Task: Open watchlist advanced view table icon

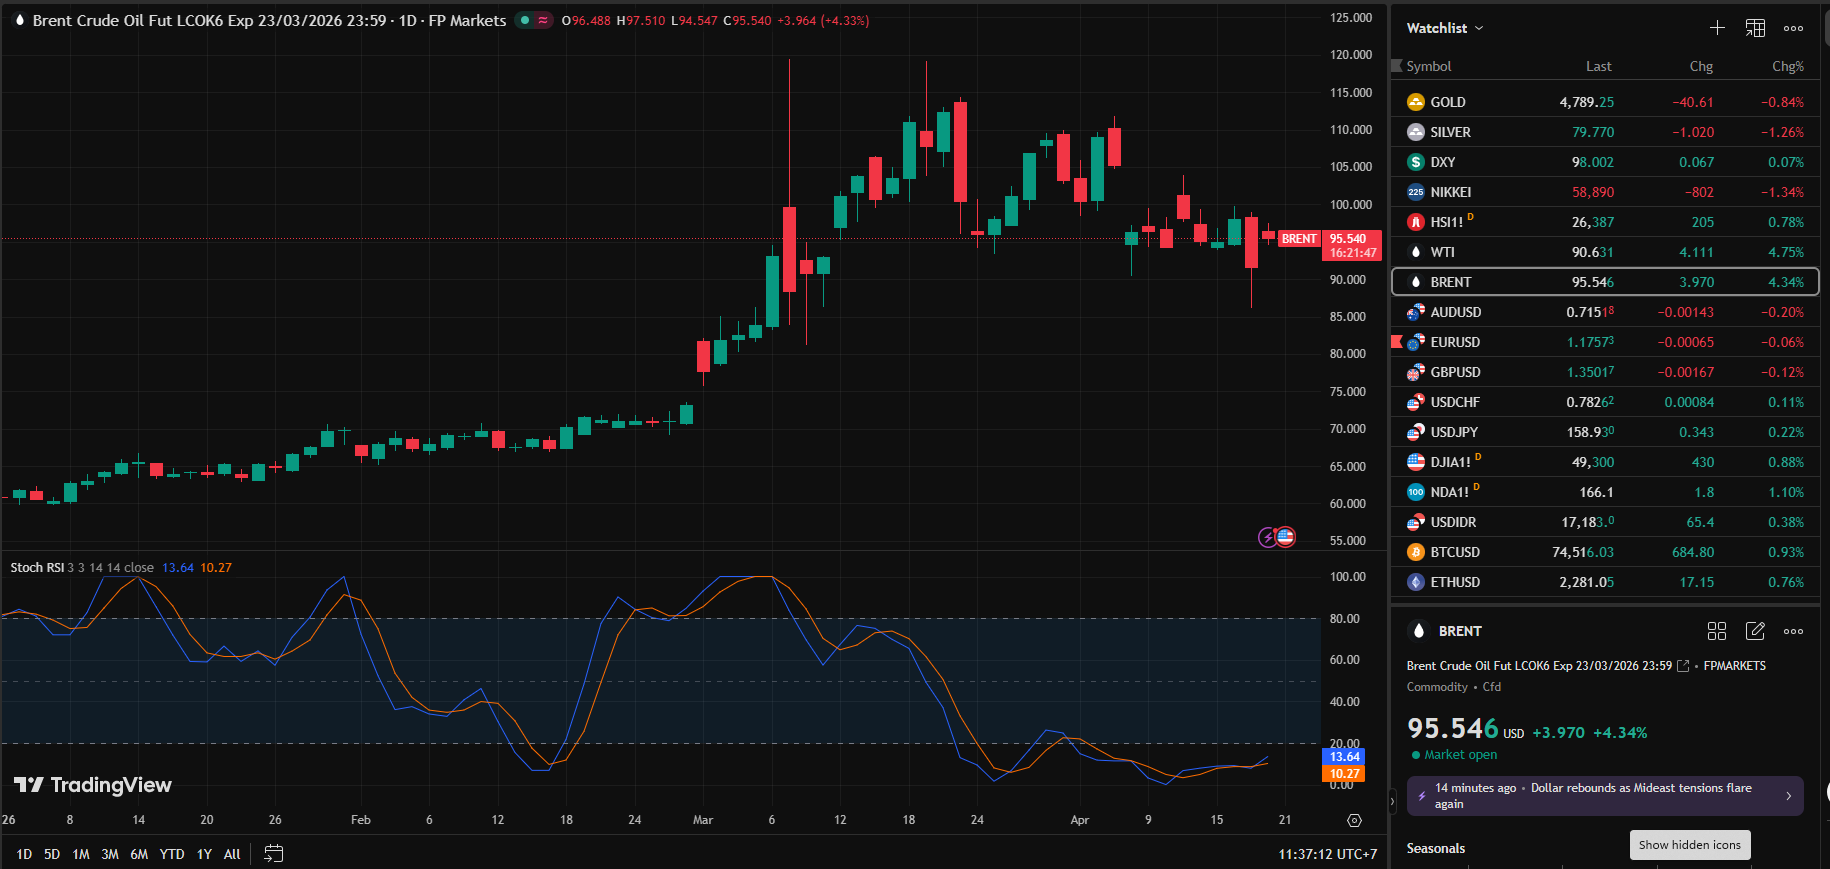Action: [x=1755, y=28]
